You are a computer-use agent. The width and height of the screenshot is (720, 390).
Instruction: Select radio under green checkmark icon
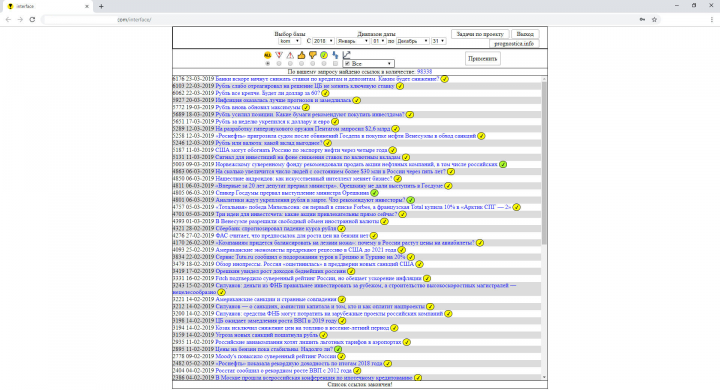tap(324, 63)
